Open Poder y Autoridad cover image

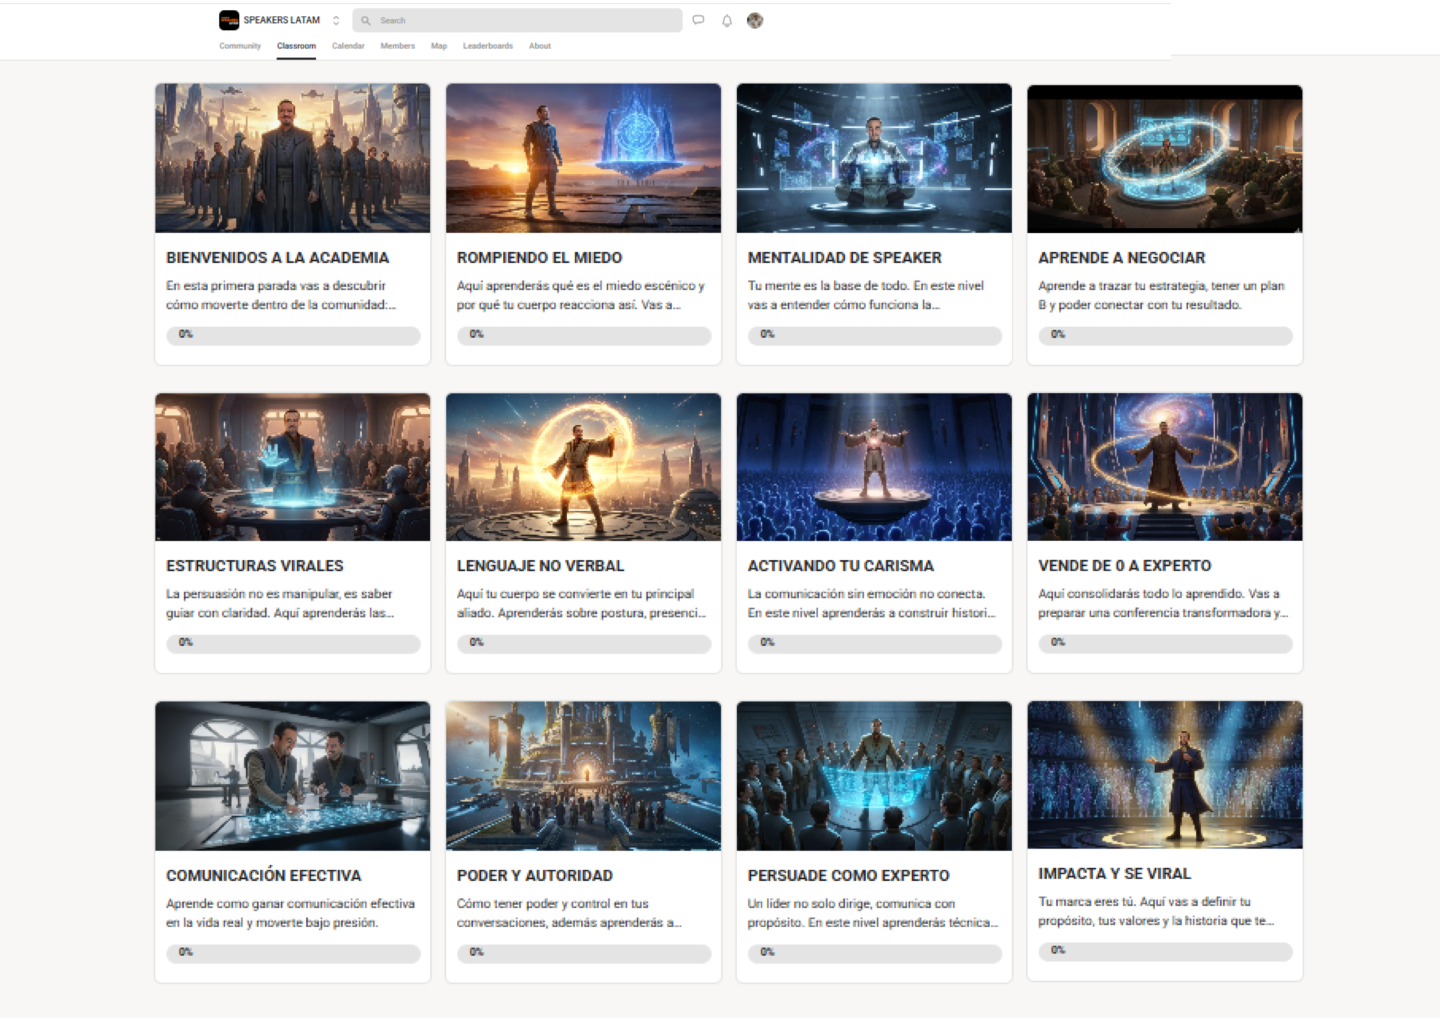tap(583, 776)
